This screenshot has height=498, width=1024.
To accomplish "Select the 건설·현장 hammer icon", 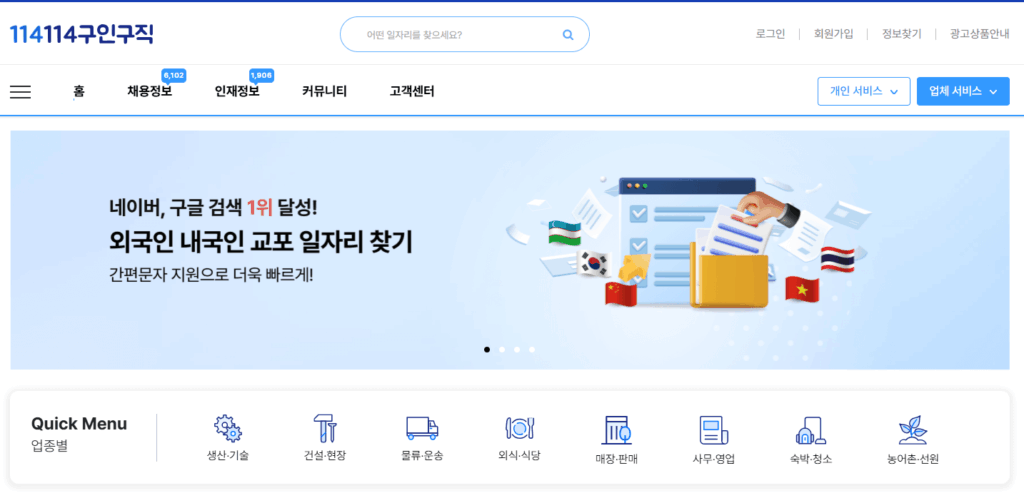I will coord(325,428).
